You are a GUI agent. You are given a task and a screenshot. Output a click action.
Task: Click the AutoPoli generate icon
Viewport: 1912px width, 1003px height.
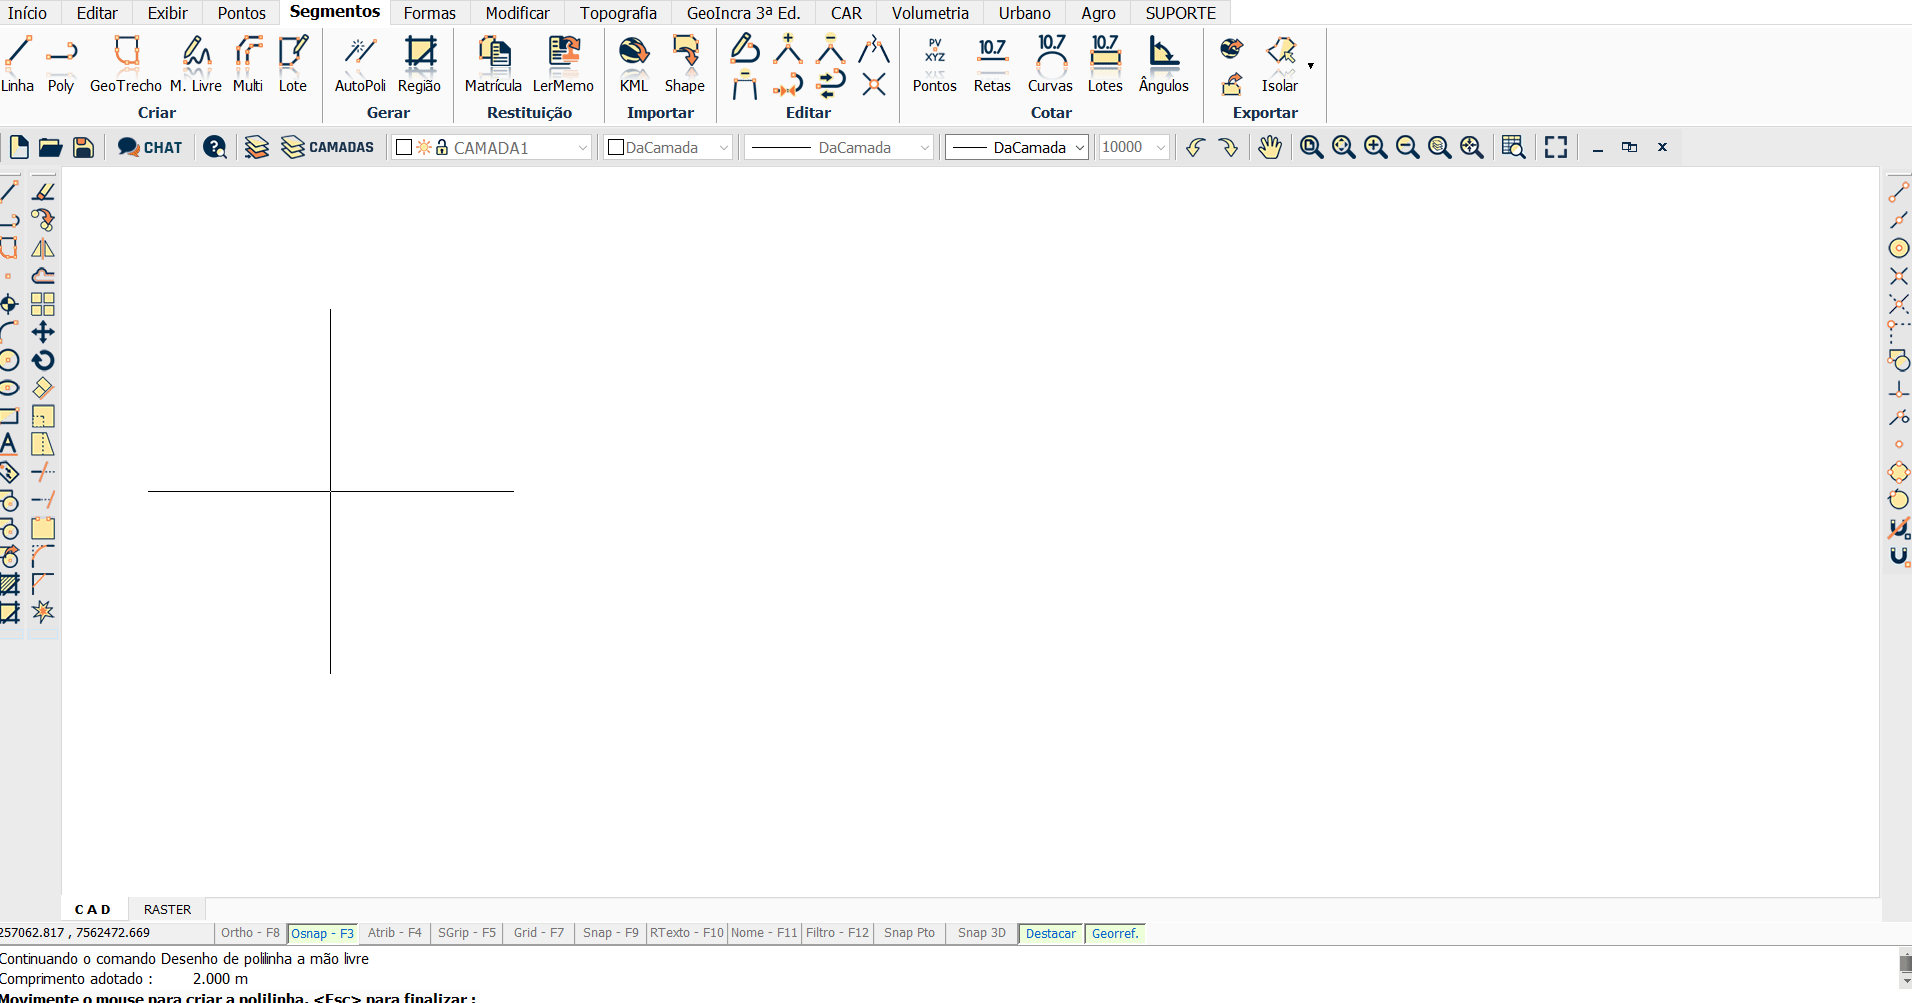point(360,64)
